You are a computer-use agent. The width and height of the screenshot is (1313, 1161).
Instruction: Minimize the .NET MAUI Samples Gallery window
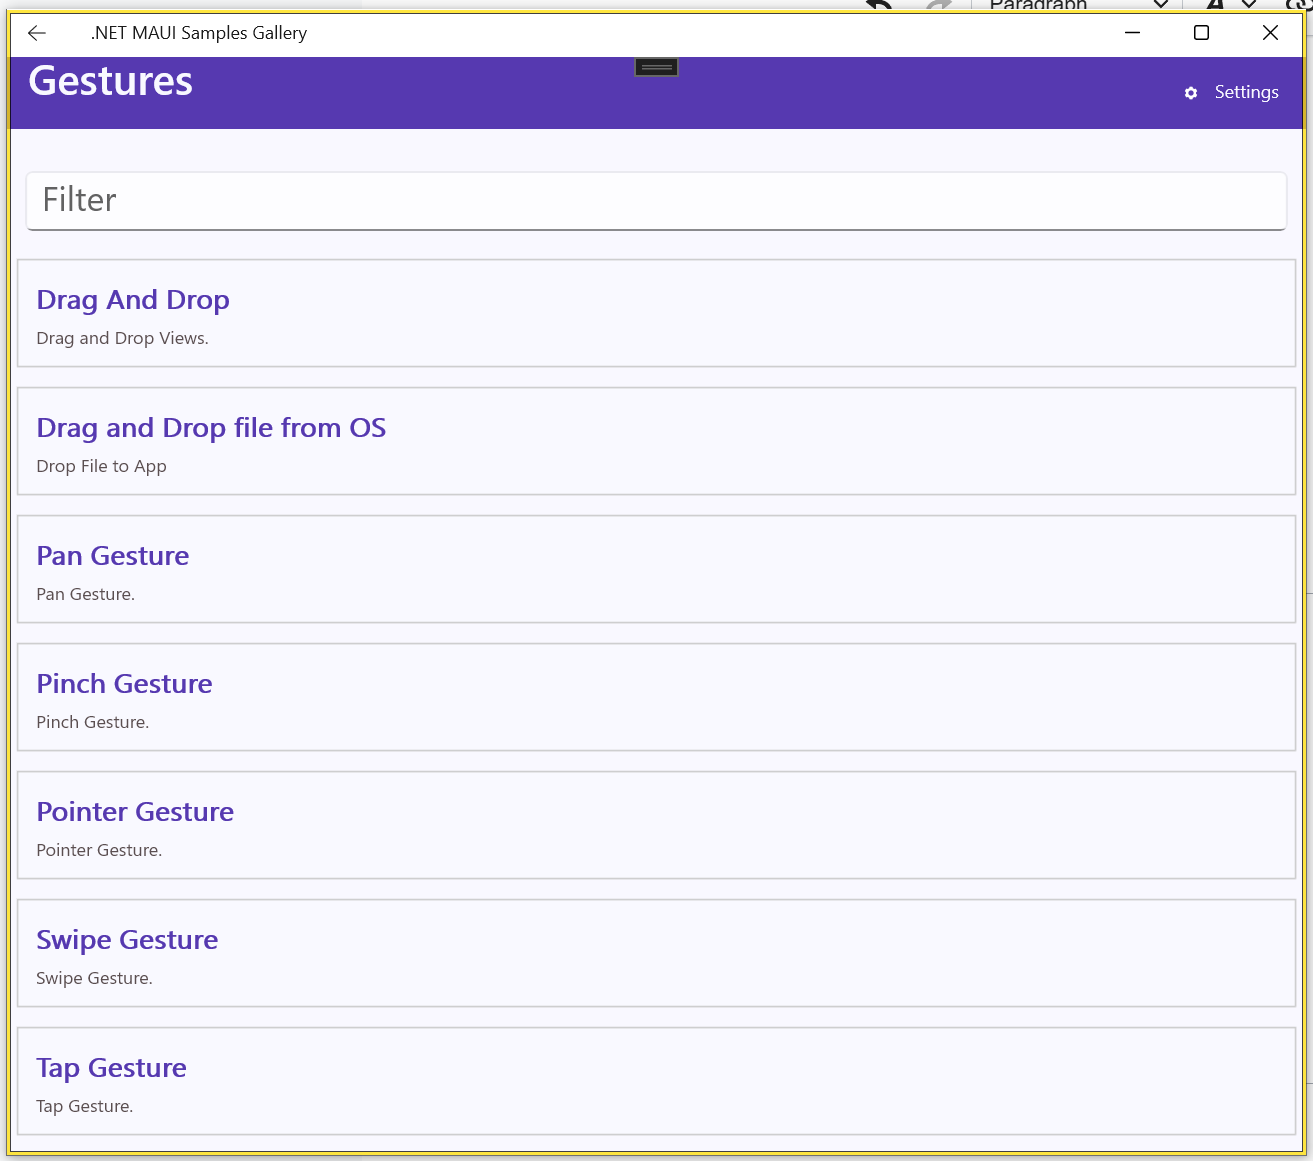click(x=1132, y=33)
